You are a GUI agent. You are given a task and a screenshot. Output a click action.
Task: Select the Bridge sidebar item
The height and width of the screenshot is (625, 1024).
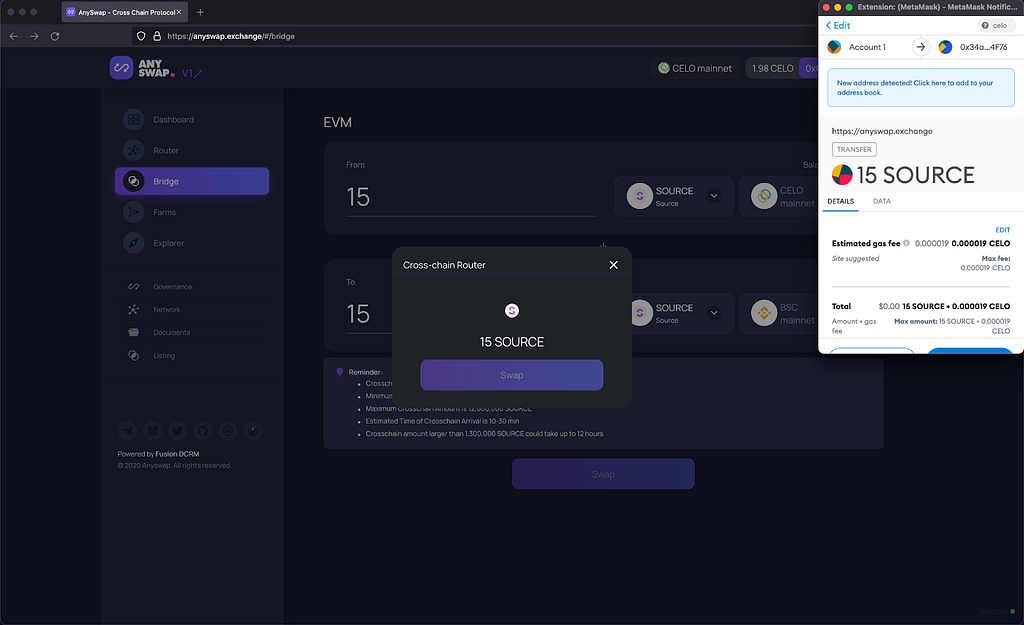(x=191, y=181)
